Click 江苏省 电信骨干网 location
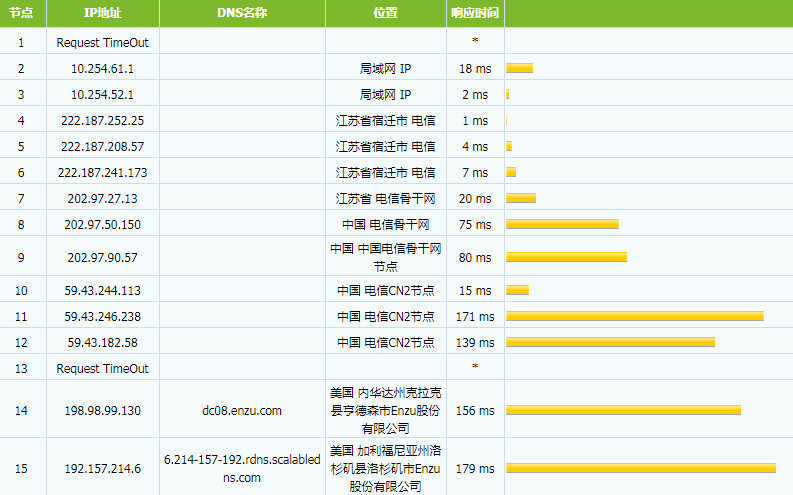This screenshot has height=495, width=793. pyautogui.click(x=385, y=199)
